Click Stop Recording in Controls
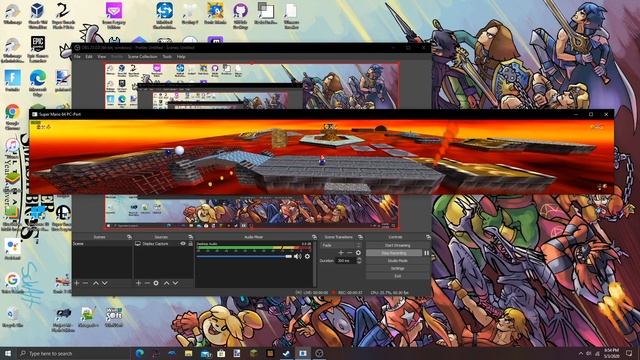Screen dimensions: 640x360 (394, 253)
